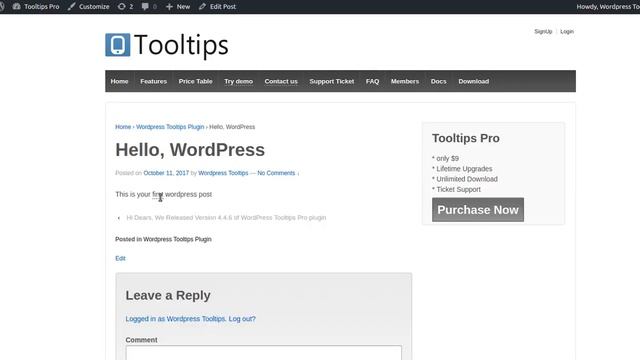The image size is (640, 360).
Task: Click the SignUp link
Action: pyautogui.click(x=543, y=31)
